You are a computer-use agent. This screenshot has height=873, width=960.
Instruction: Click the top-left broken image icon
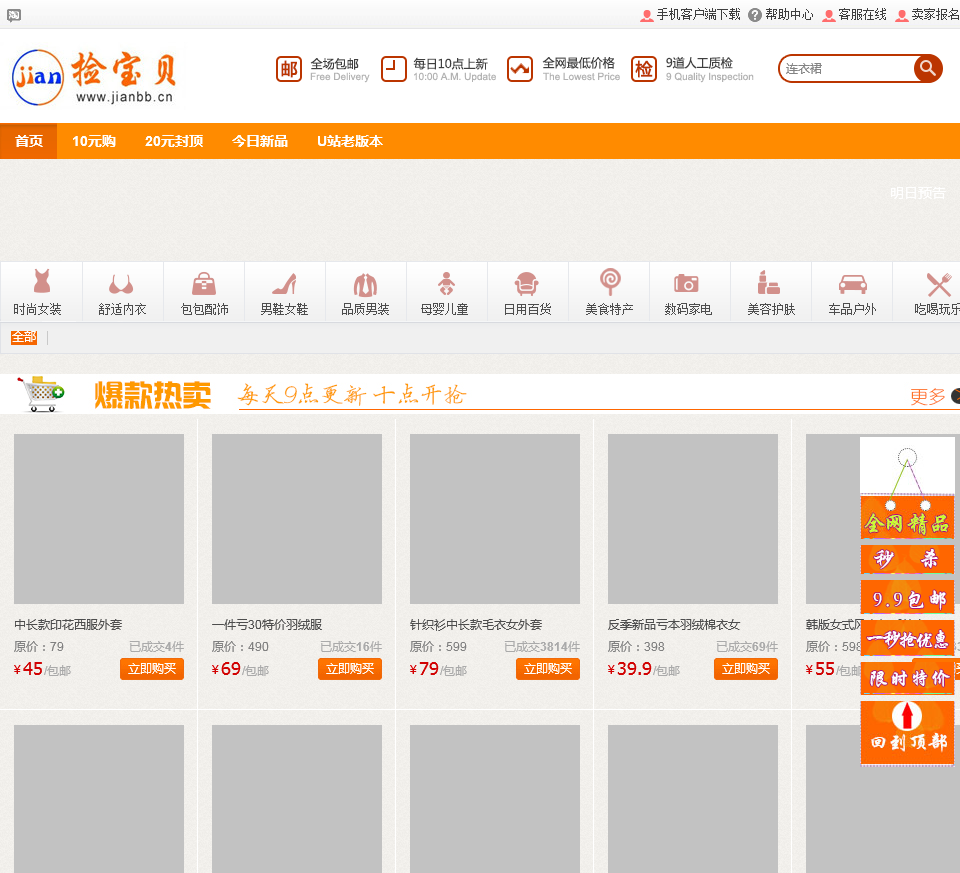[x=14, y=15]
